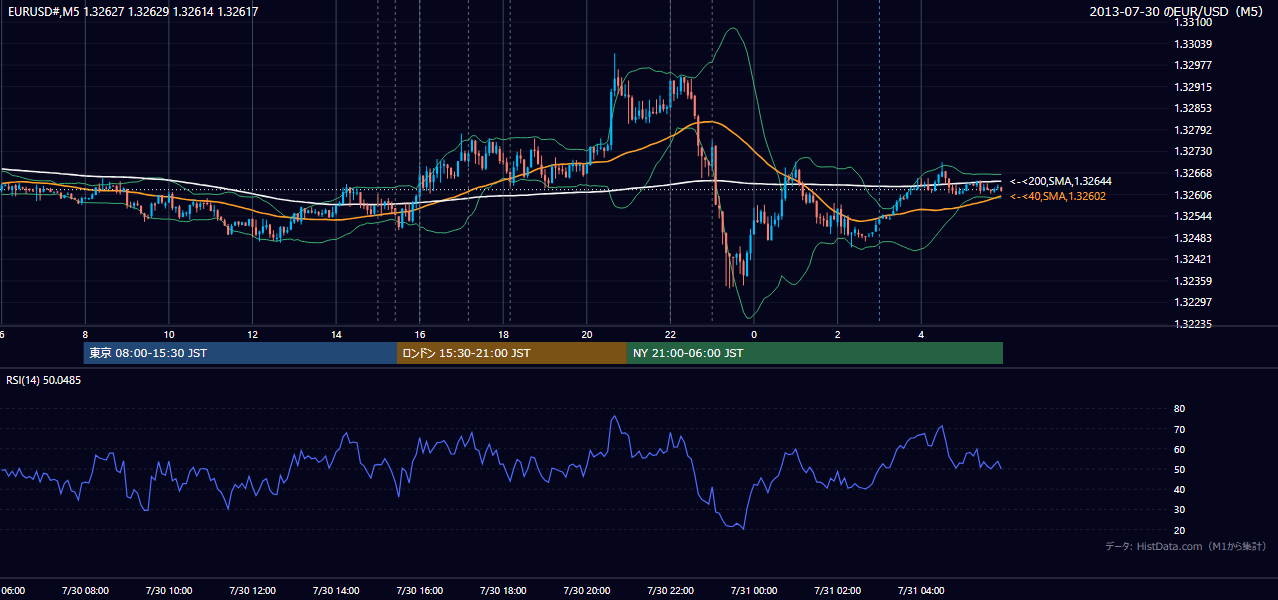The height and width of the screenshot is (600, 1278).
Task: Click RSI scale level 70
Action: point(1179,429)
